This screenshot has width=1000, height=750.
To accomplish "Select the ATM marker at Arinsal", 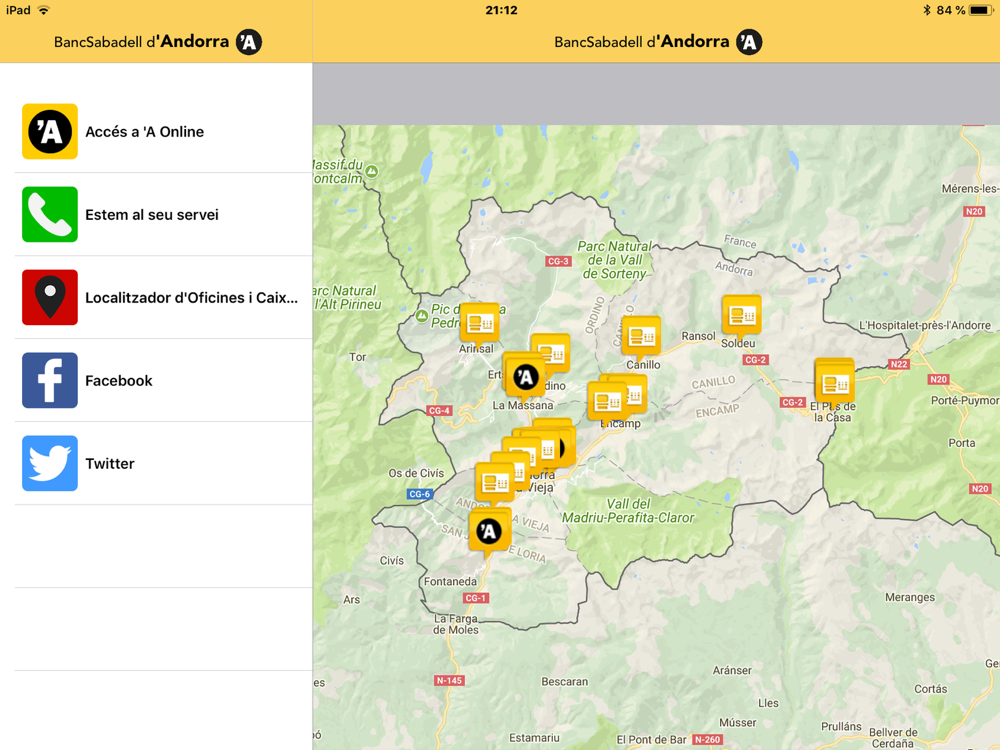I will [480, 324].
